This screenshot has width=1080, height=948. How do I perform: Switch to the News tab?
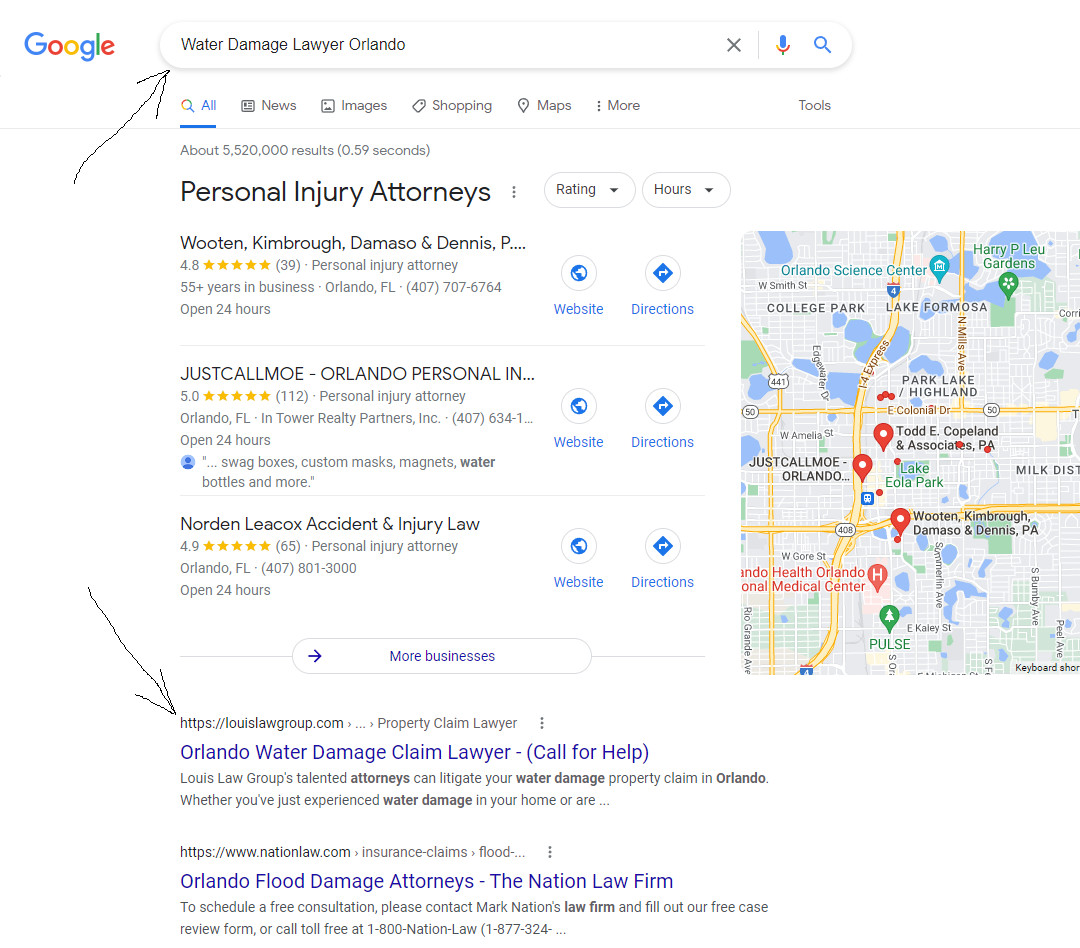(269, 105)
